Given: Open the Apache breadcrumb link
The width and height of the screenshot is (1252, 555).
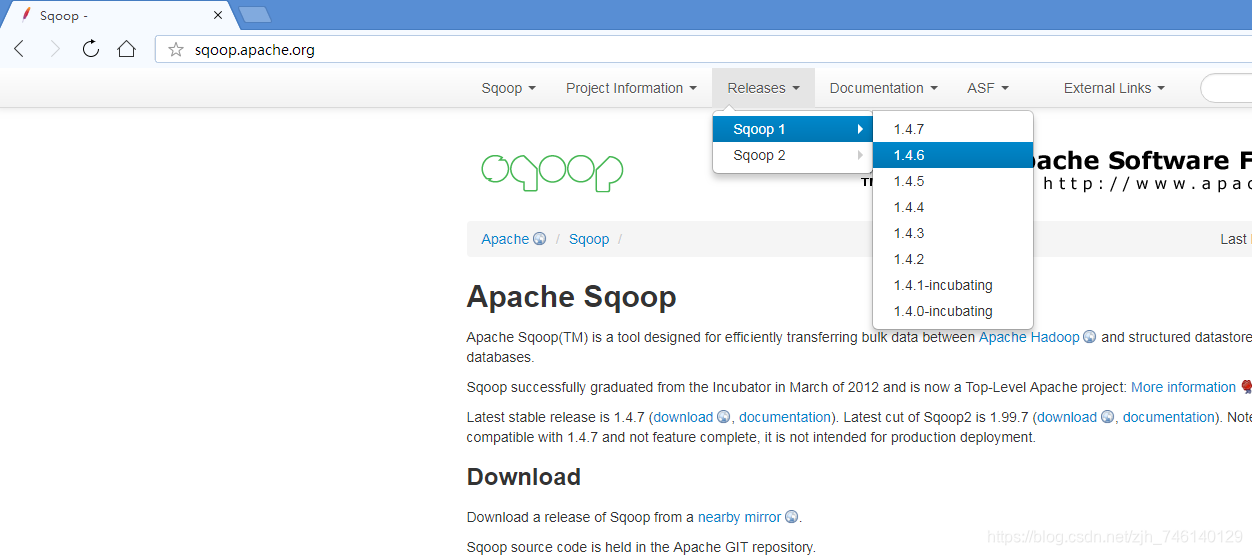Looking at the screenshot, I should (x=505, y=239).
